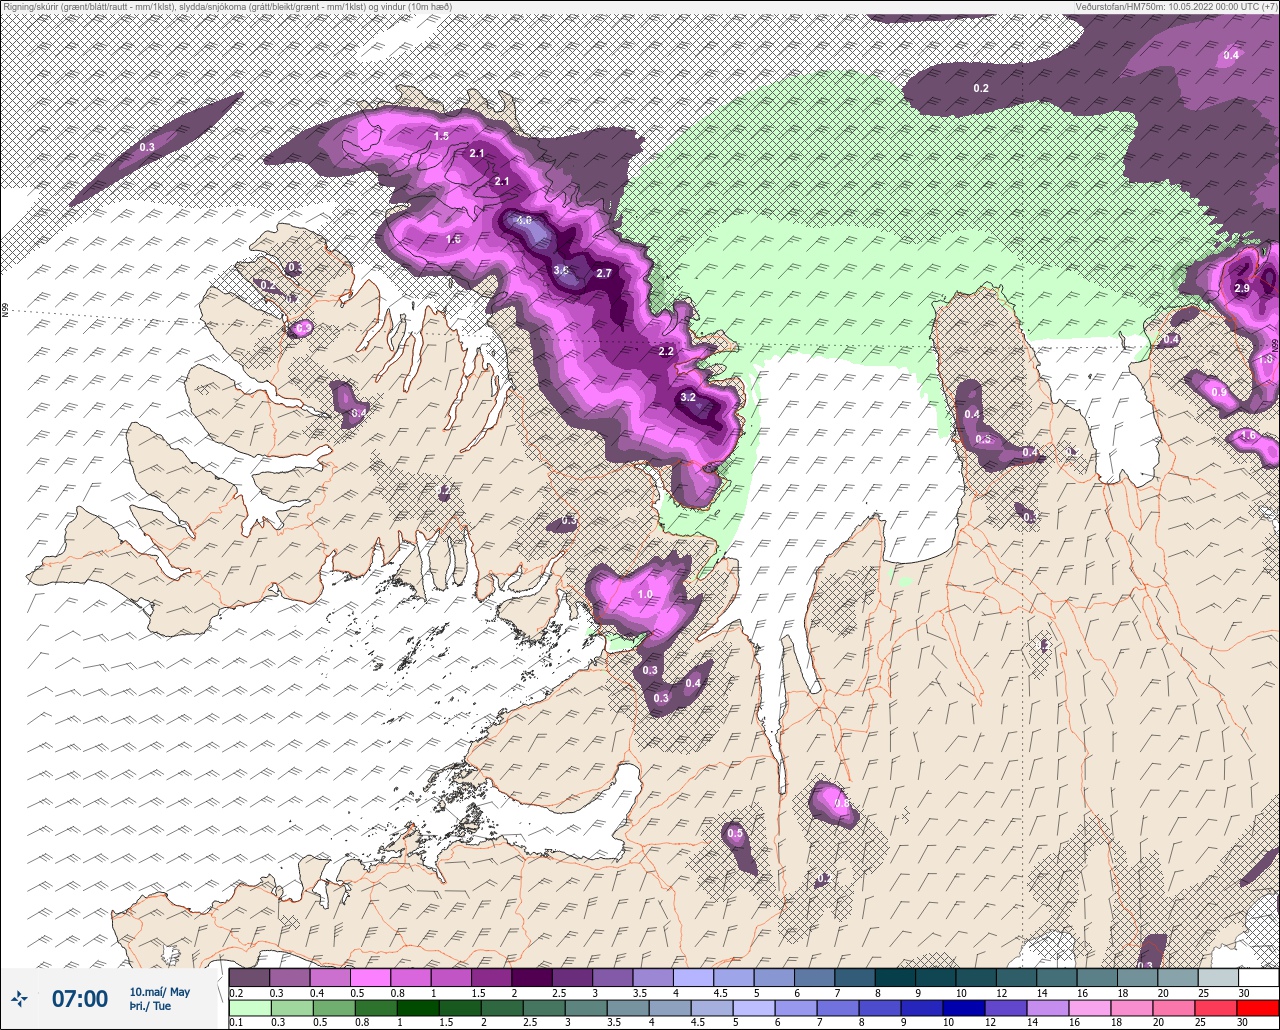
Task: Click the 0.8 value in the inland pink patch
Action: pyautogui.click(x=842, y=802)
